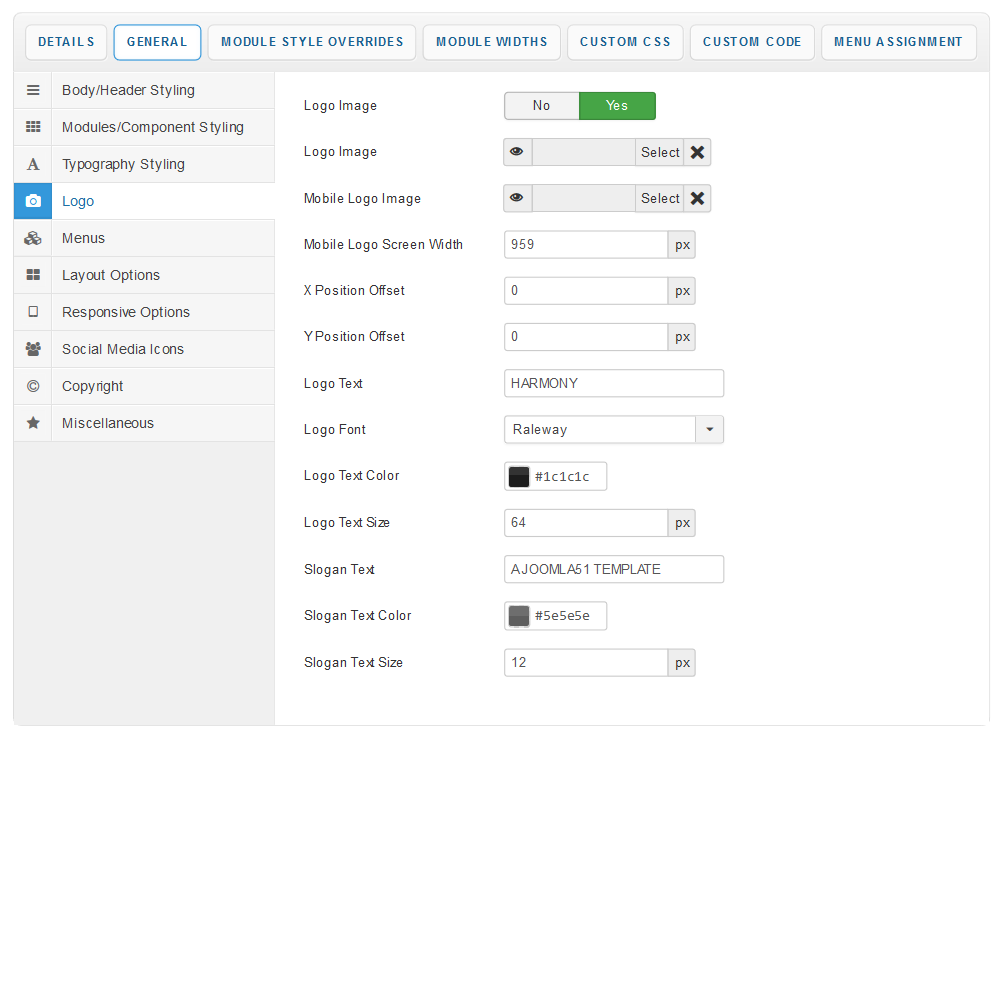Click the star icon beside Miscellaneous
Screen dimensions: 1005x1005
(33, 423)
